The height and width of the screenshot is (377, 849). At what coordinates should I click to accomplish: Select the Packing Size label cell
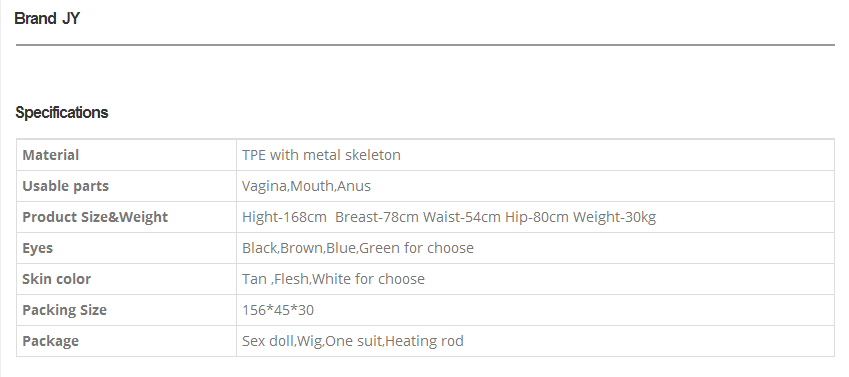click(x=127, y=310)
